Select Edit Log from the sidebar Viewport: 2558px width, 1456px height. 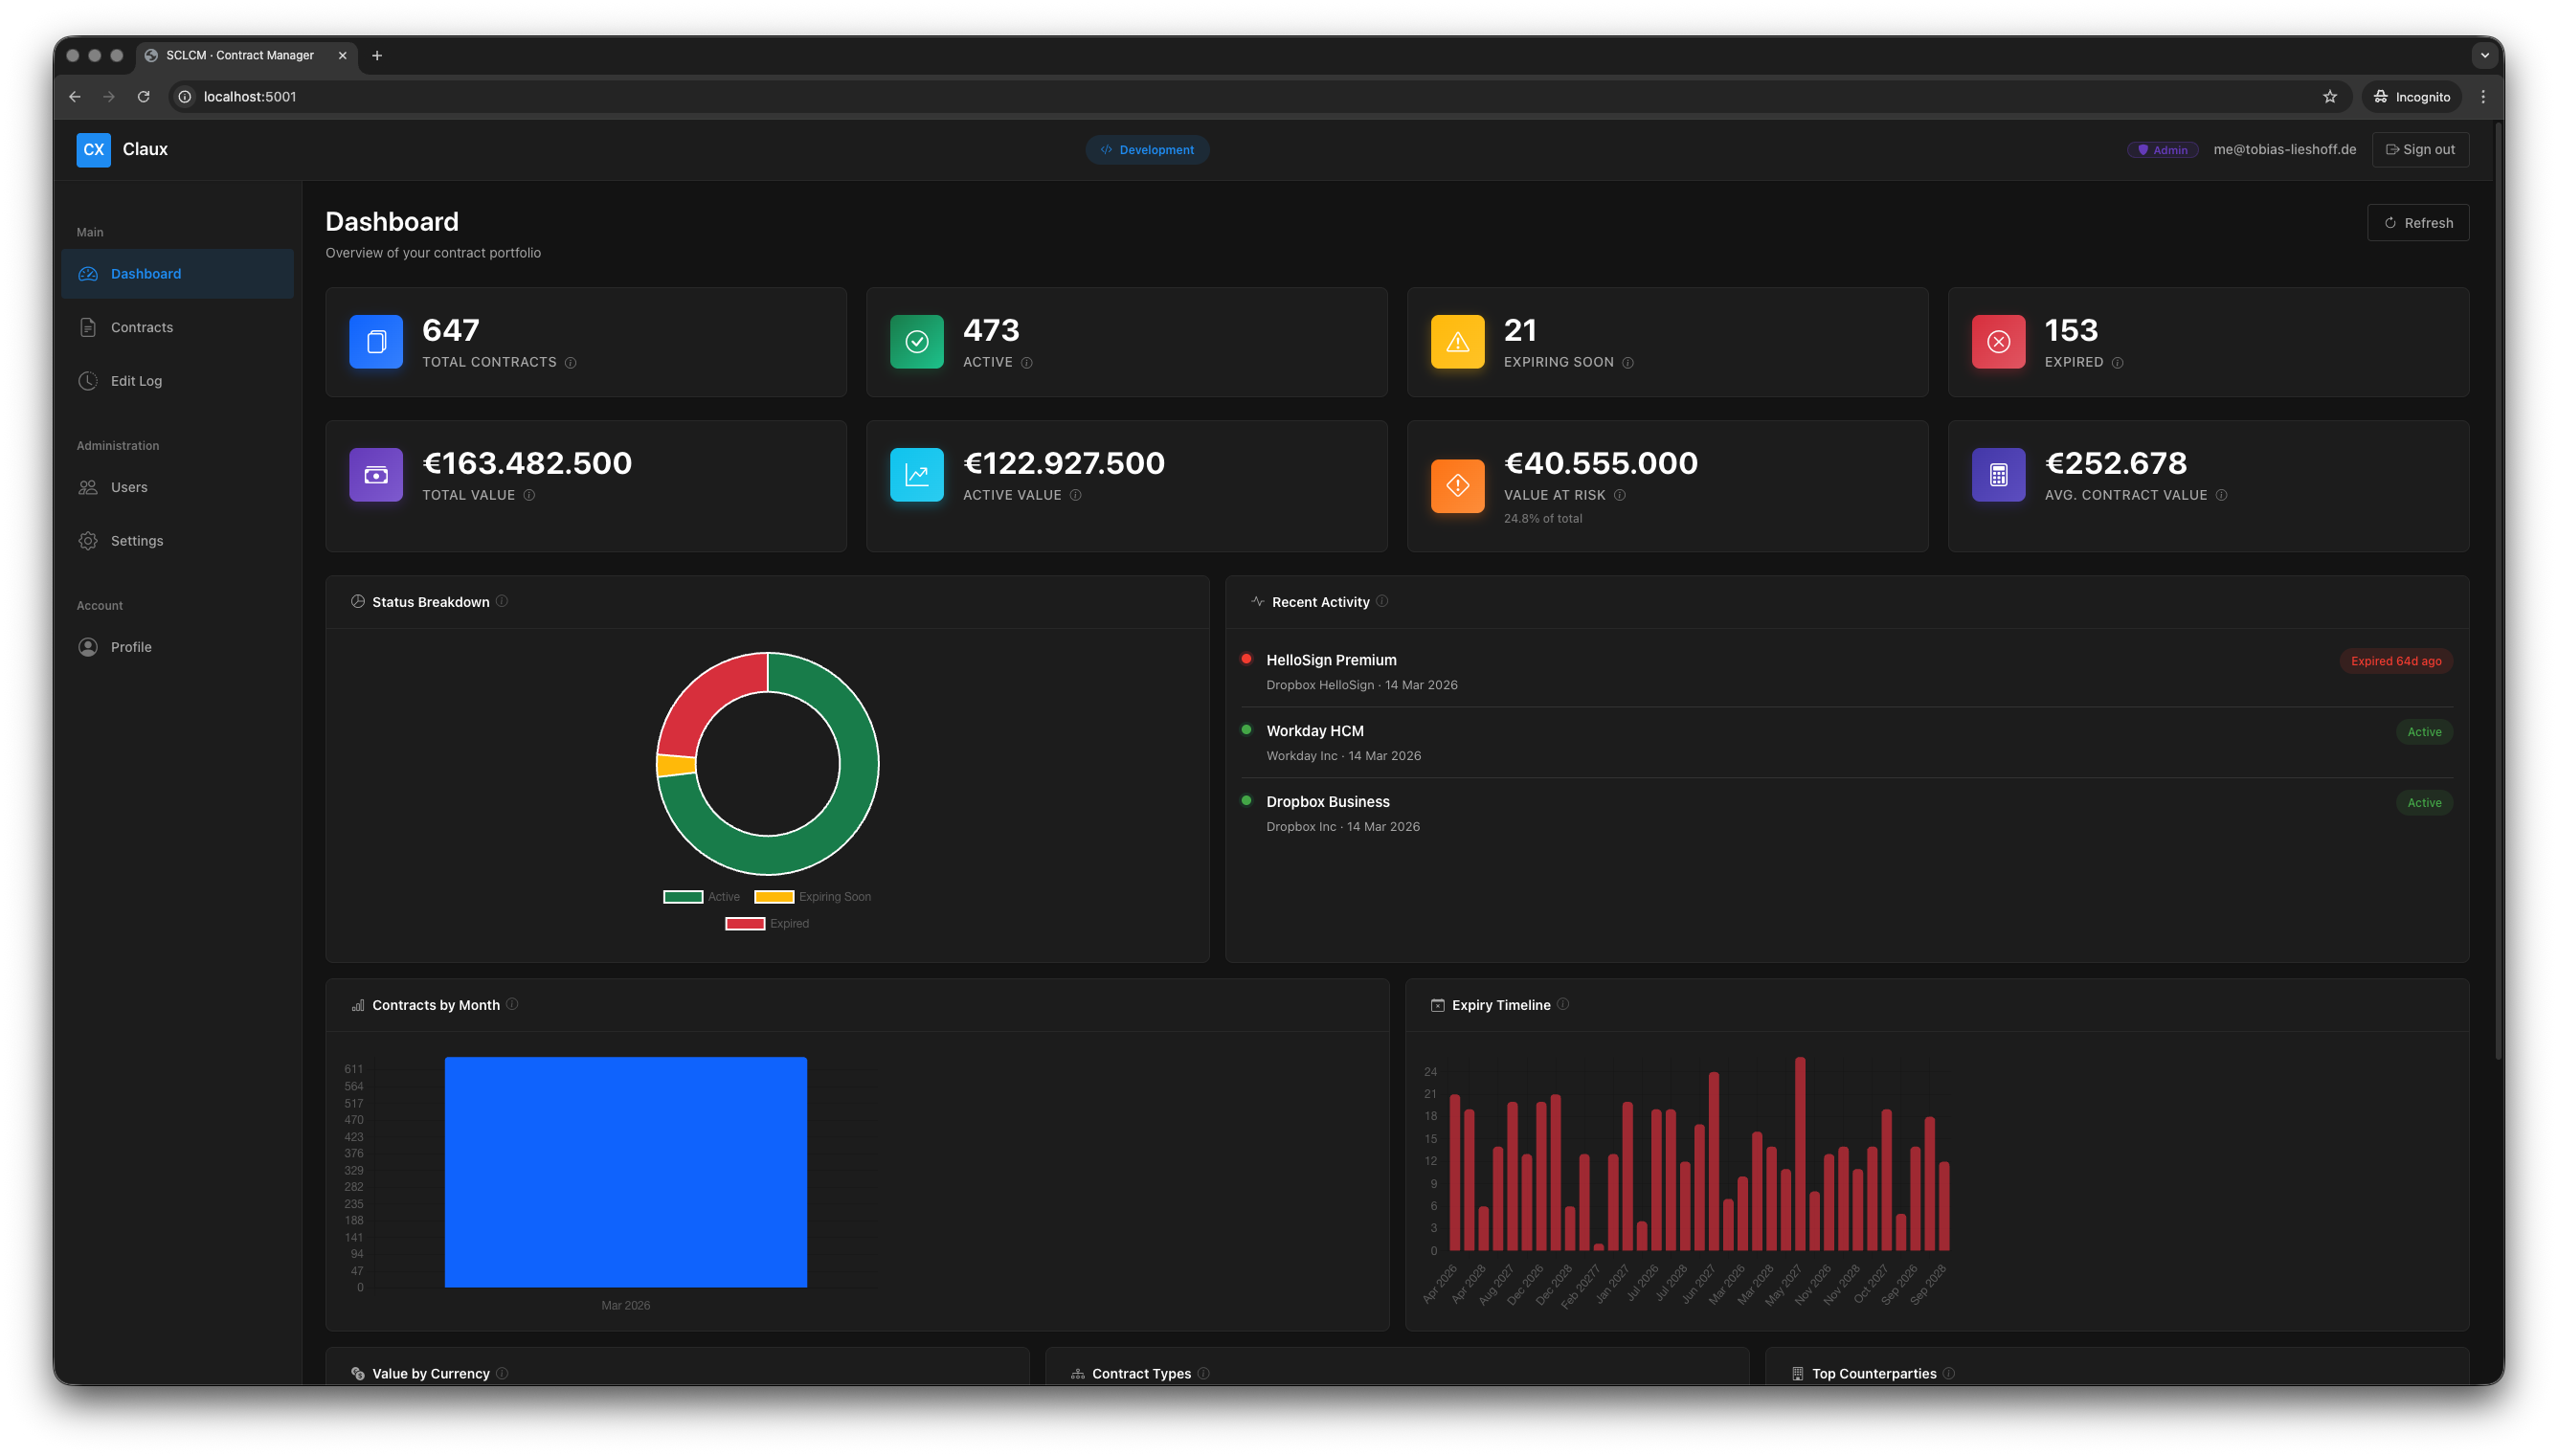[136, 380]
